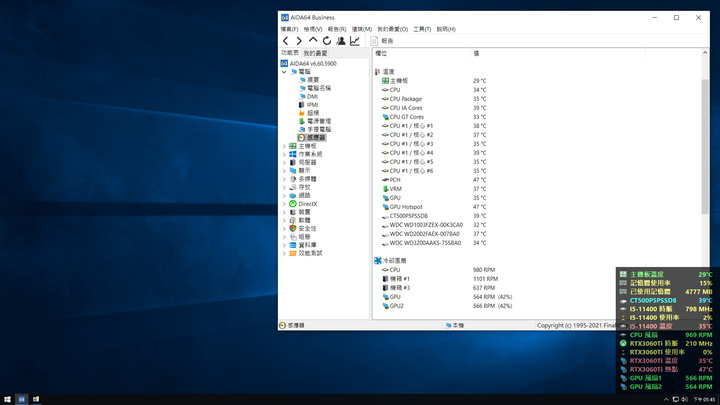
Task: Open the 電源管理 power management item
Action: click(315, 121)
